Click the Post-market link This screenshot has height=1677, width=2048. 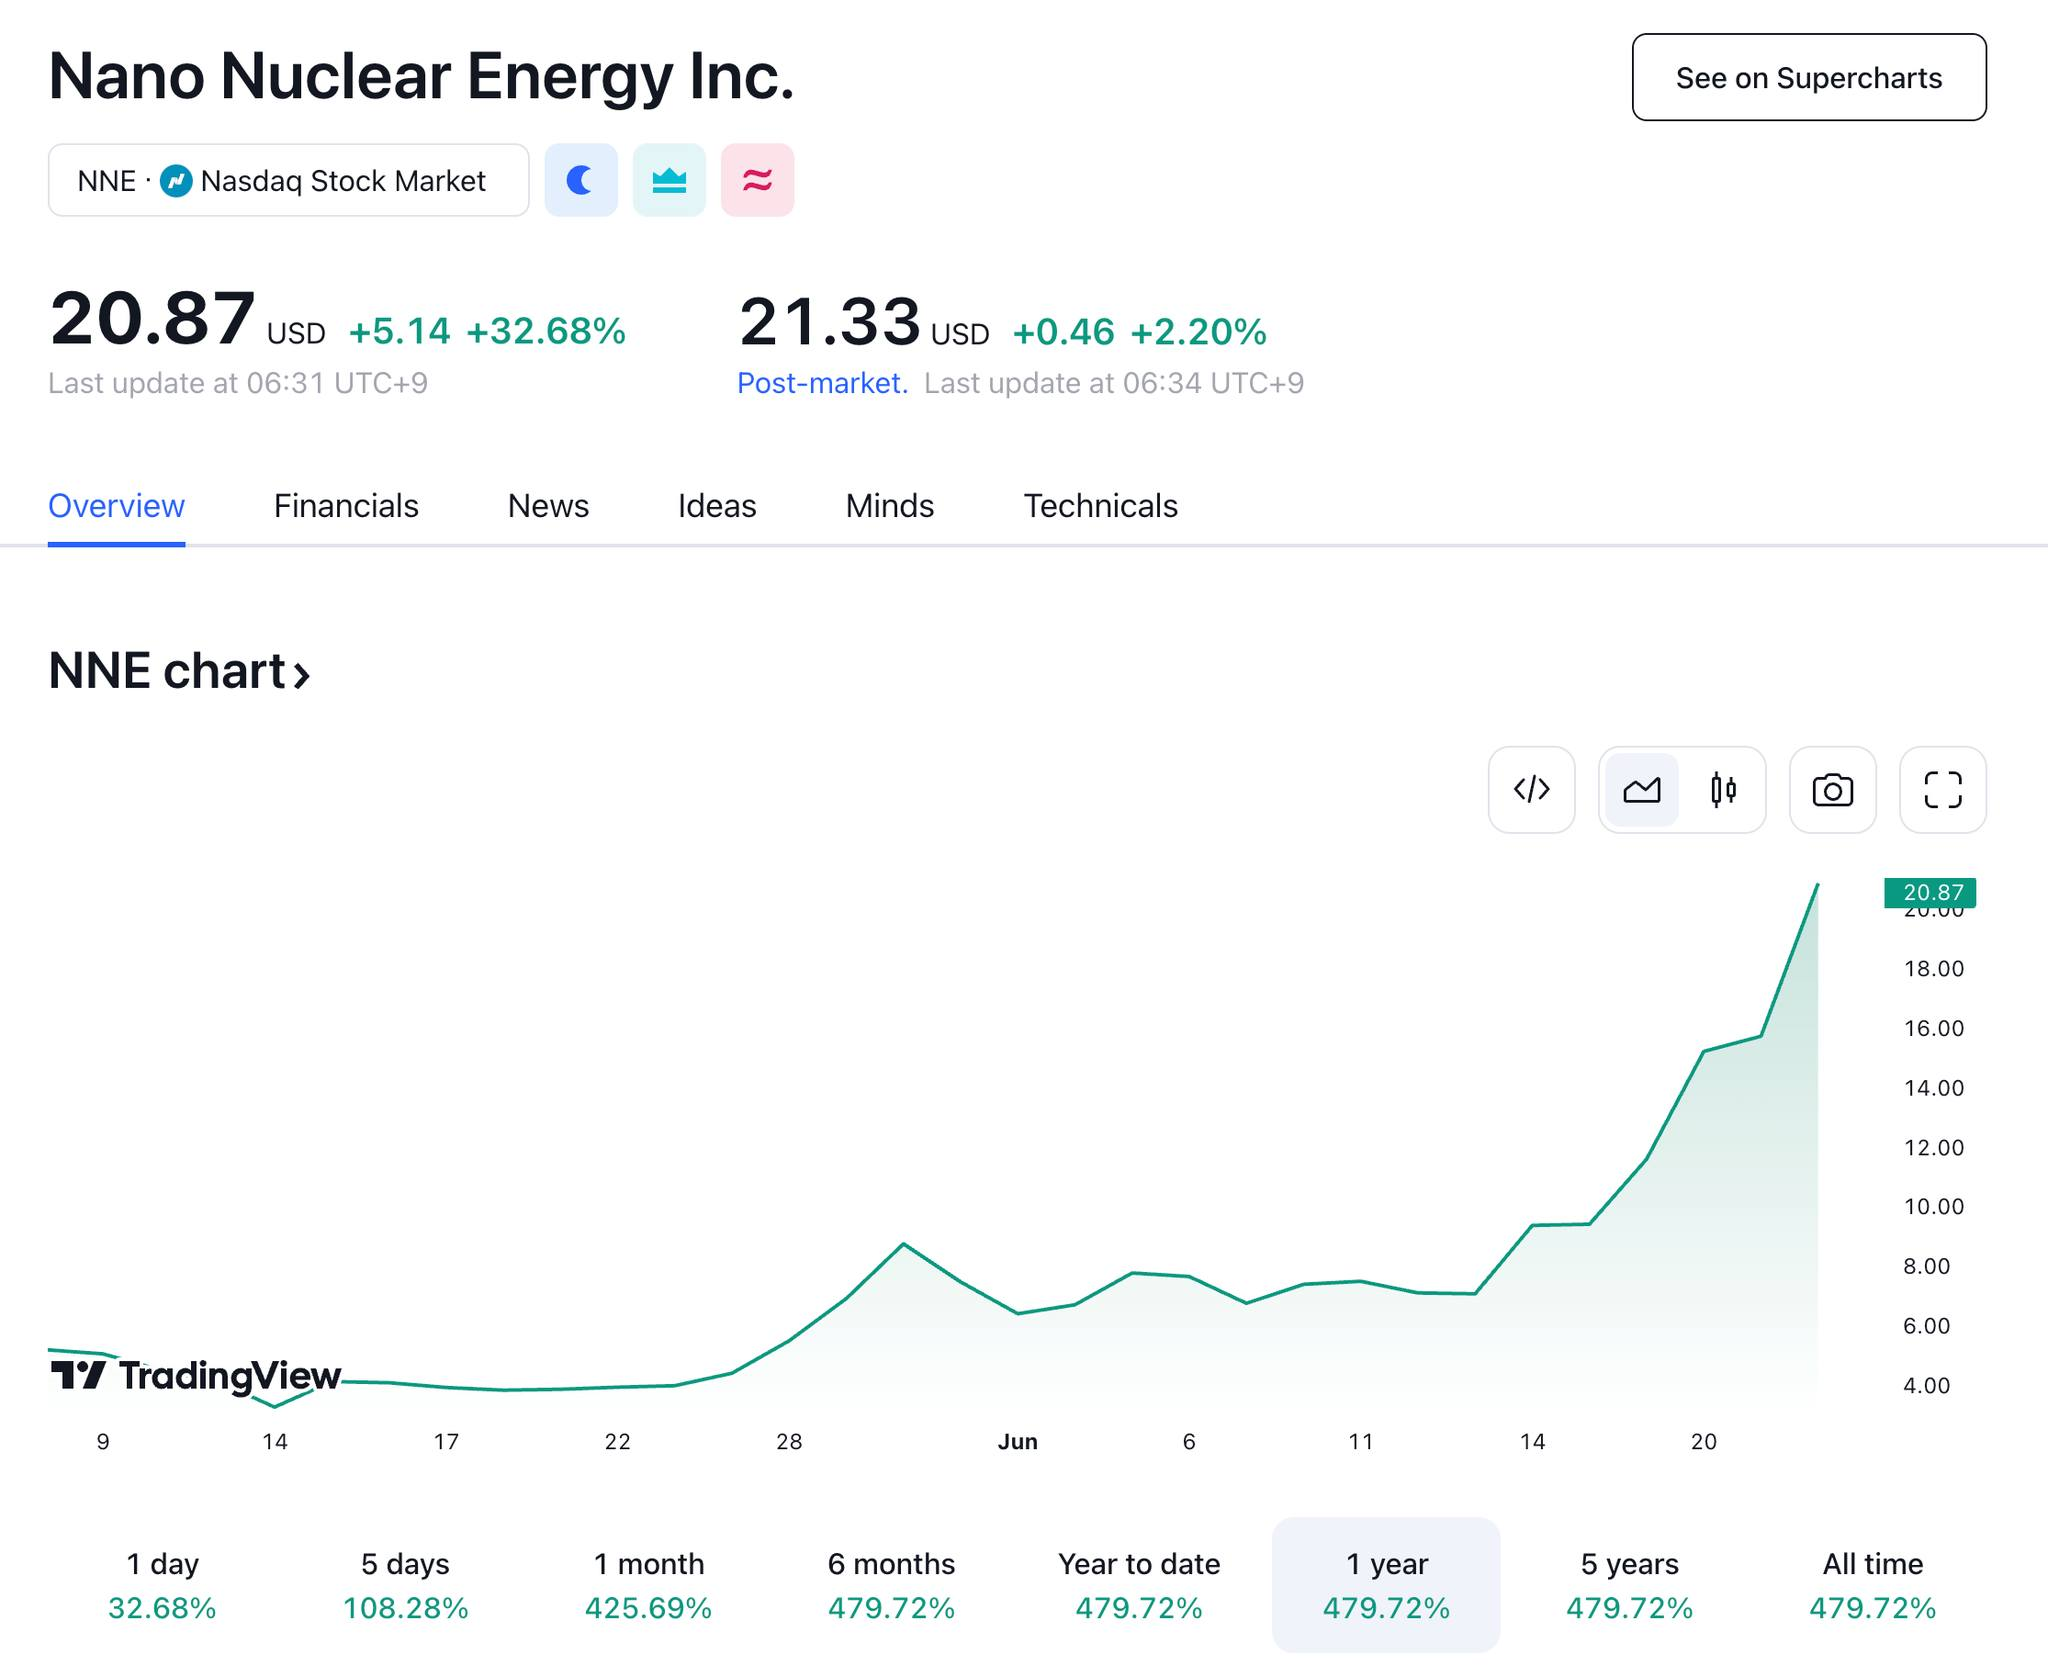click(x=822, y=383)
